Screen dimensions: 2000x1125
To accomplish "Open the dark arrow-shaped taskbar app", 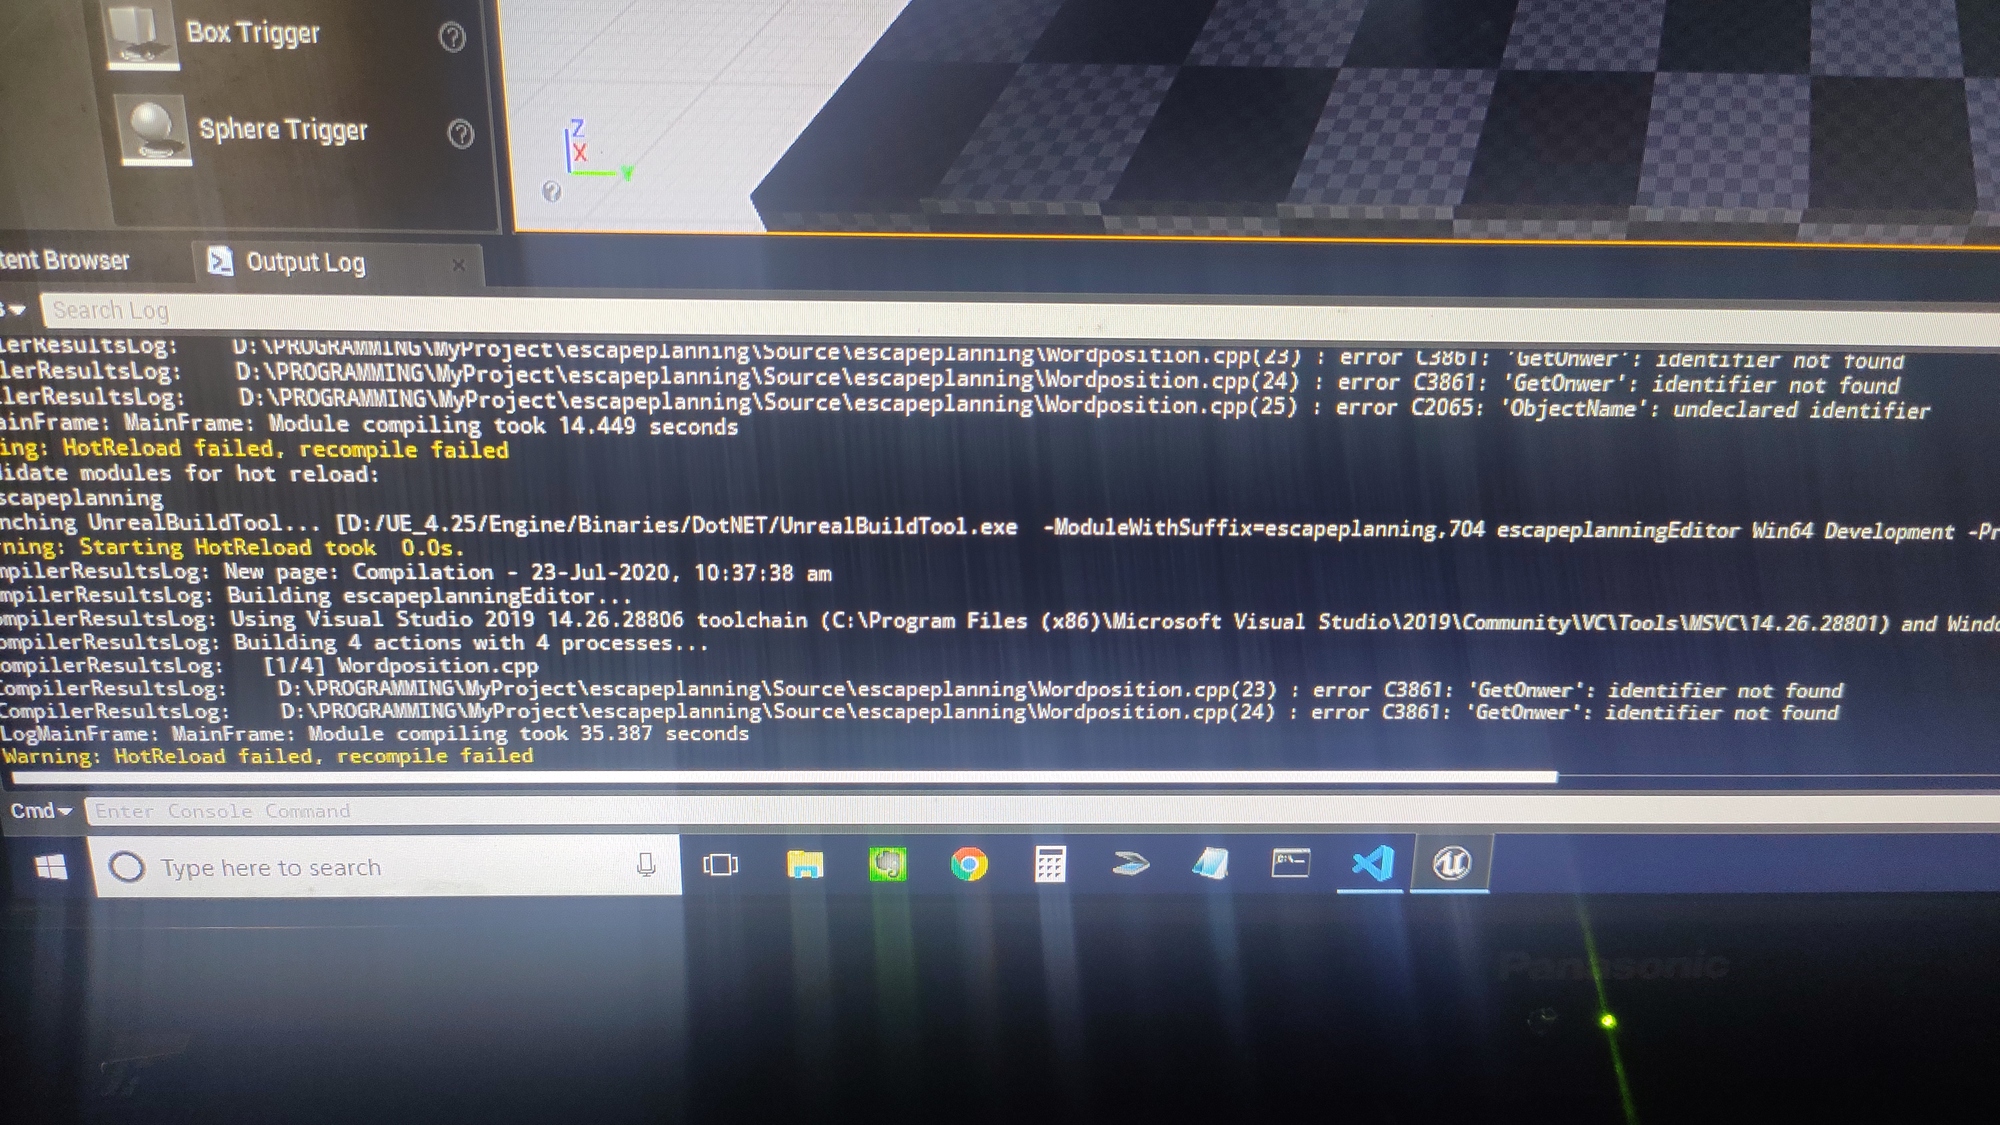I will pyautogui.click(x=1130, y=863).
